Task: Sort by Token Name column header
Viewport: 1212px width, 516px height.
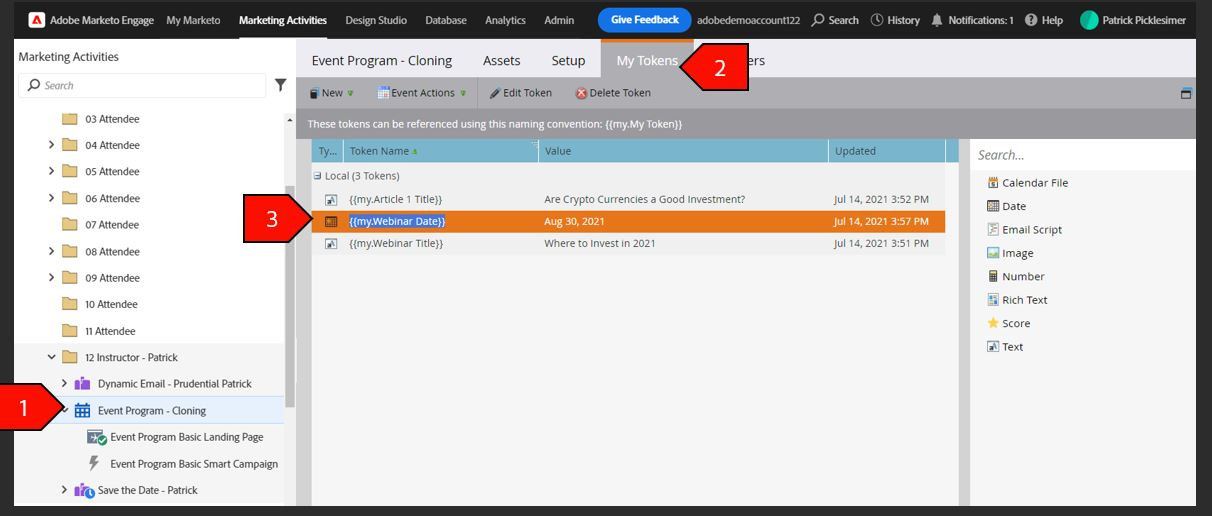Action: [441, 151]
